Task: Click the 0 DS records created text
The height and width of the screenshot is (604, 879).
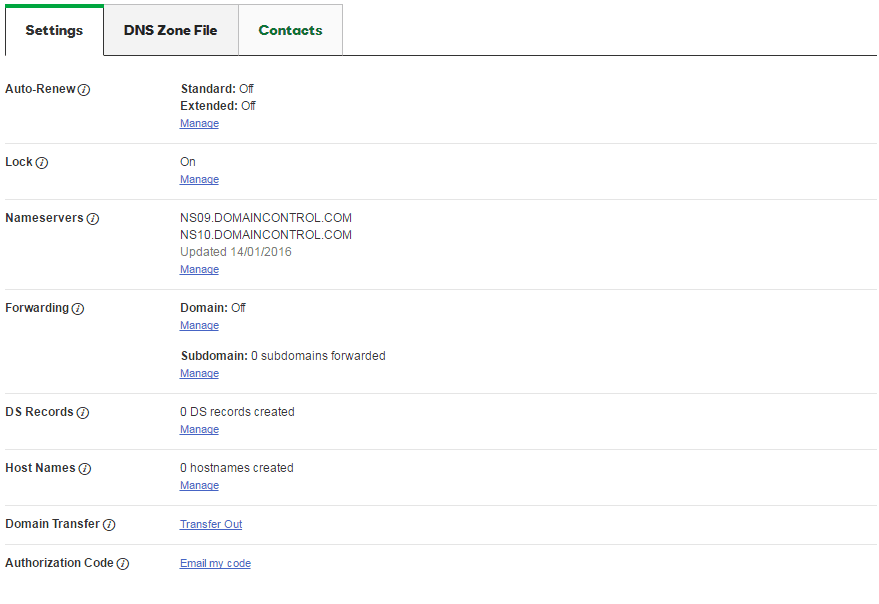Action: coord(237,412)
